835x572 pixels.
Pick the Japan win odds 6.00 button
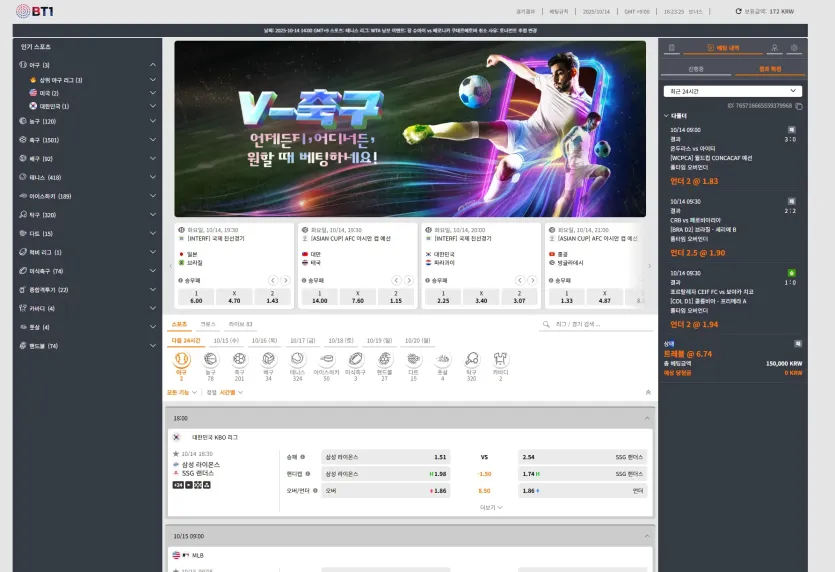[x=196, y=297]
